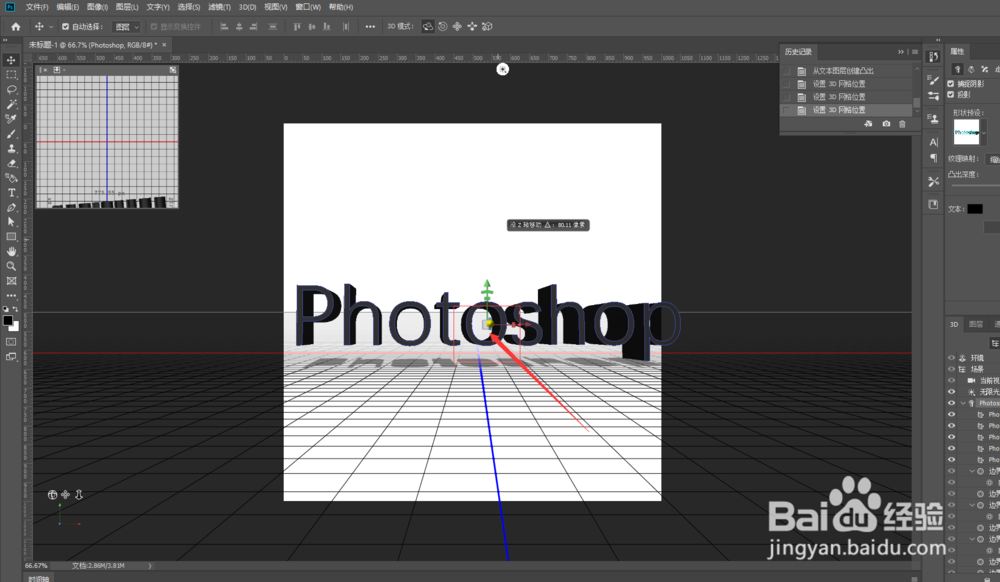Toggle visibility of 当前视图 camera row
Image resolution: width=1000 pixels, height=582 pixels.
(x=952, y=381)
